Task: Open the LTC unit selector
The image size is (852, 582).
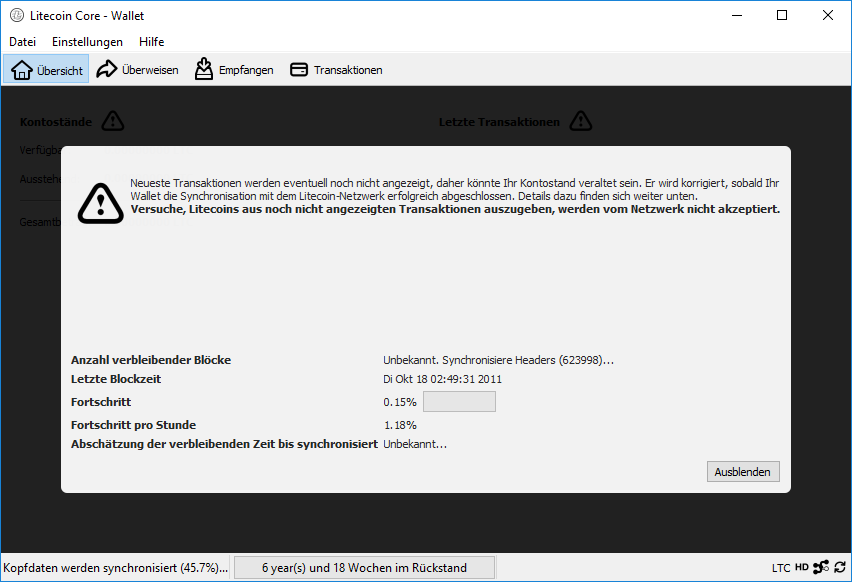Action: [781, 567]
